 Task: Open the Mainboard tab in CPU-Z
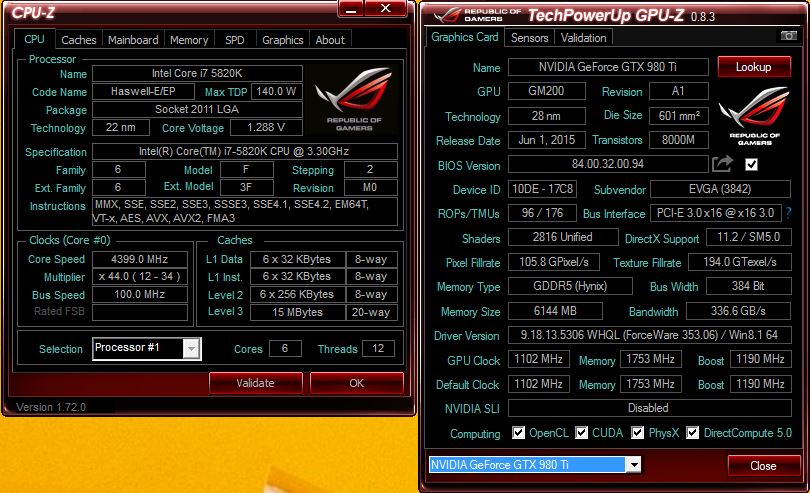pos(133,40)
